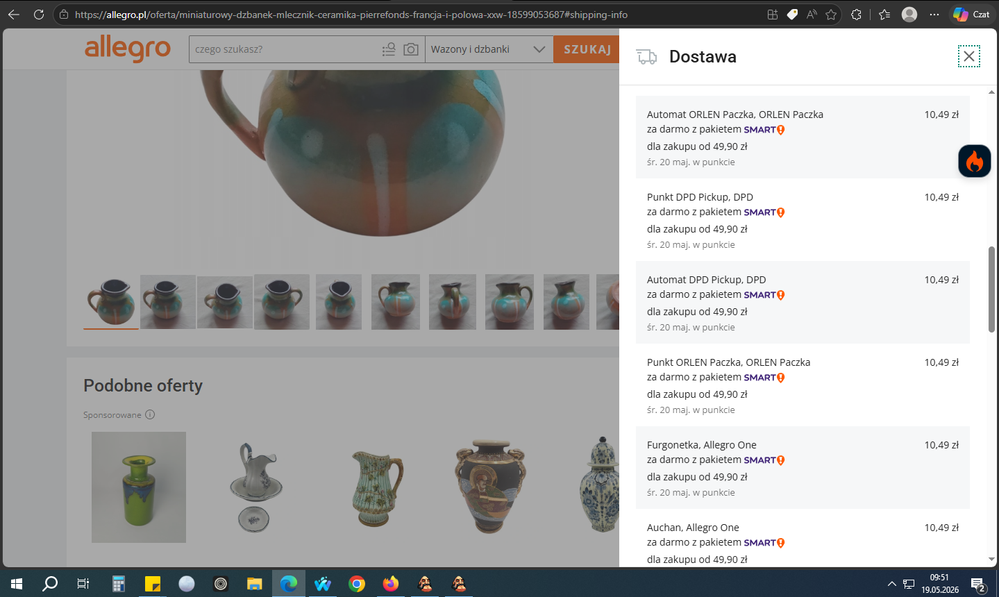Select the eighth jug thumbnail
The height and width of the screenshot is (597, 999).
coord(509,302)
